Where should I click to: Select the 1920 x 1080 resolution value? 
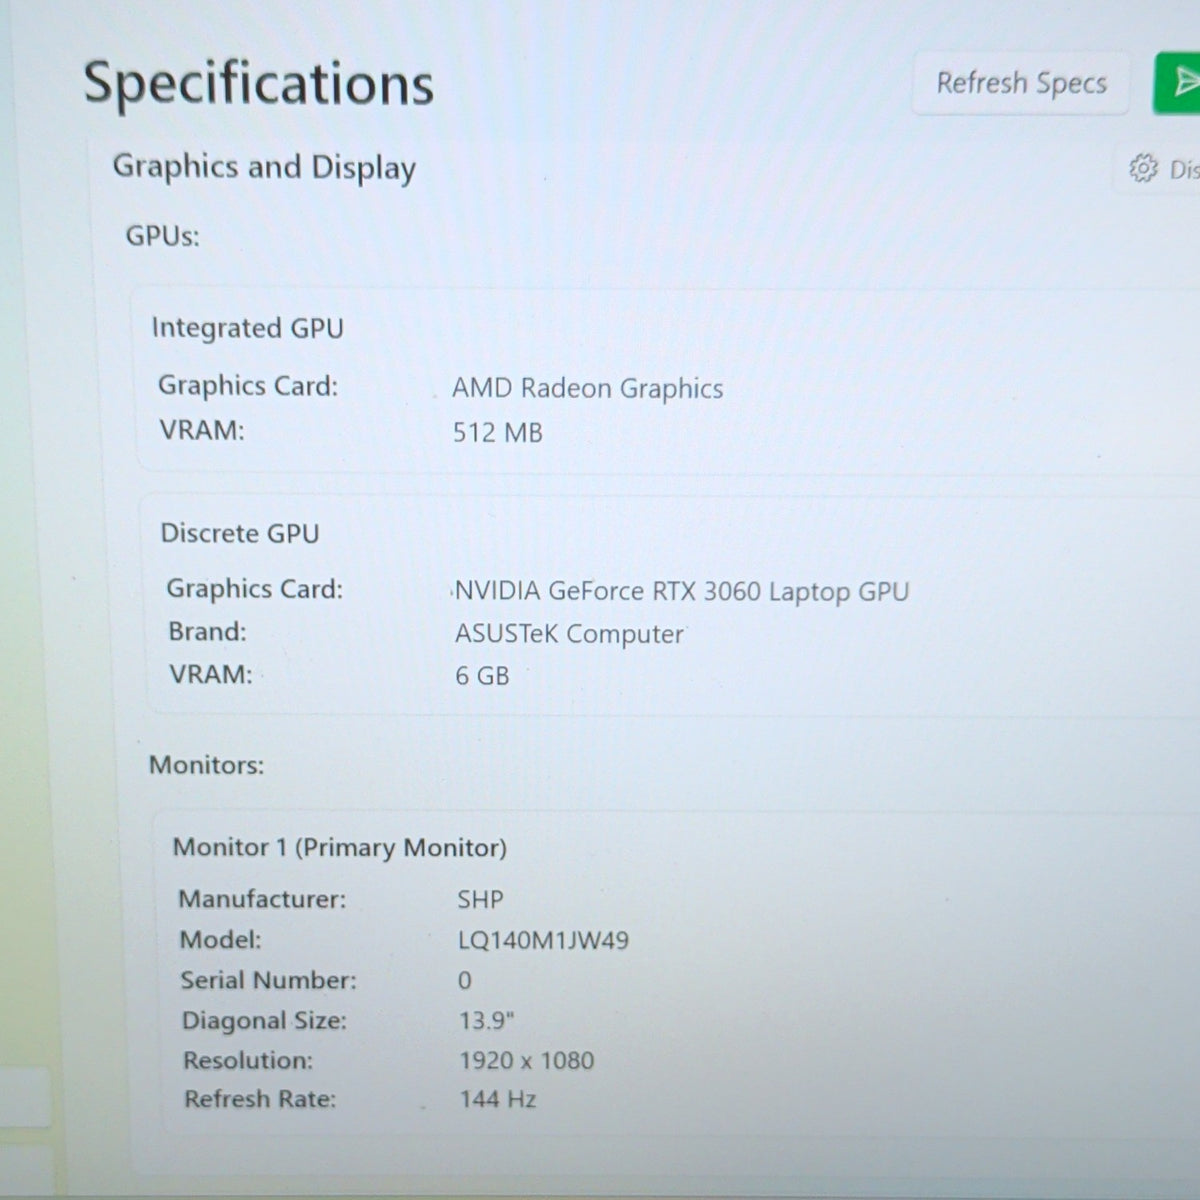526,1060
